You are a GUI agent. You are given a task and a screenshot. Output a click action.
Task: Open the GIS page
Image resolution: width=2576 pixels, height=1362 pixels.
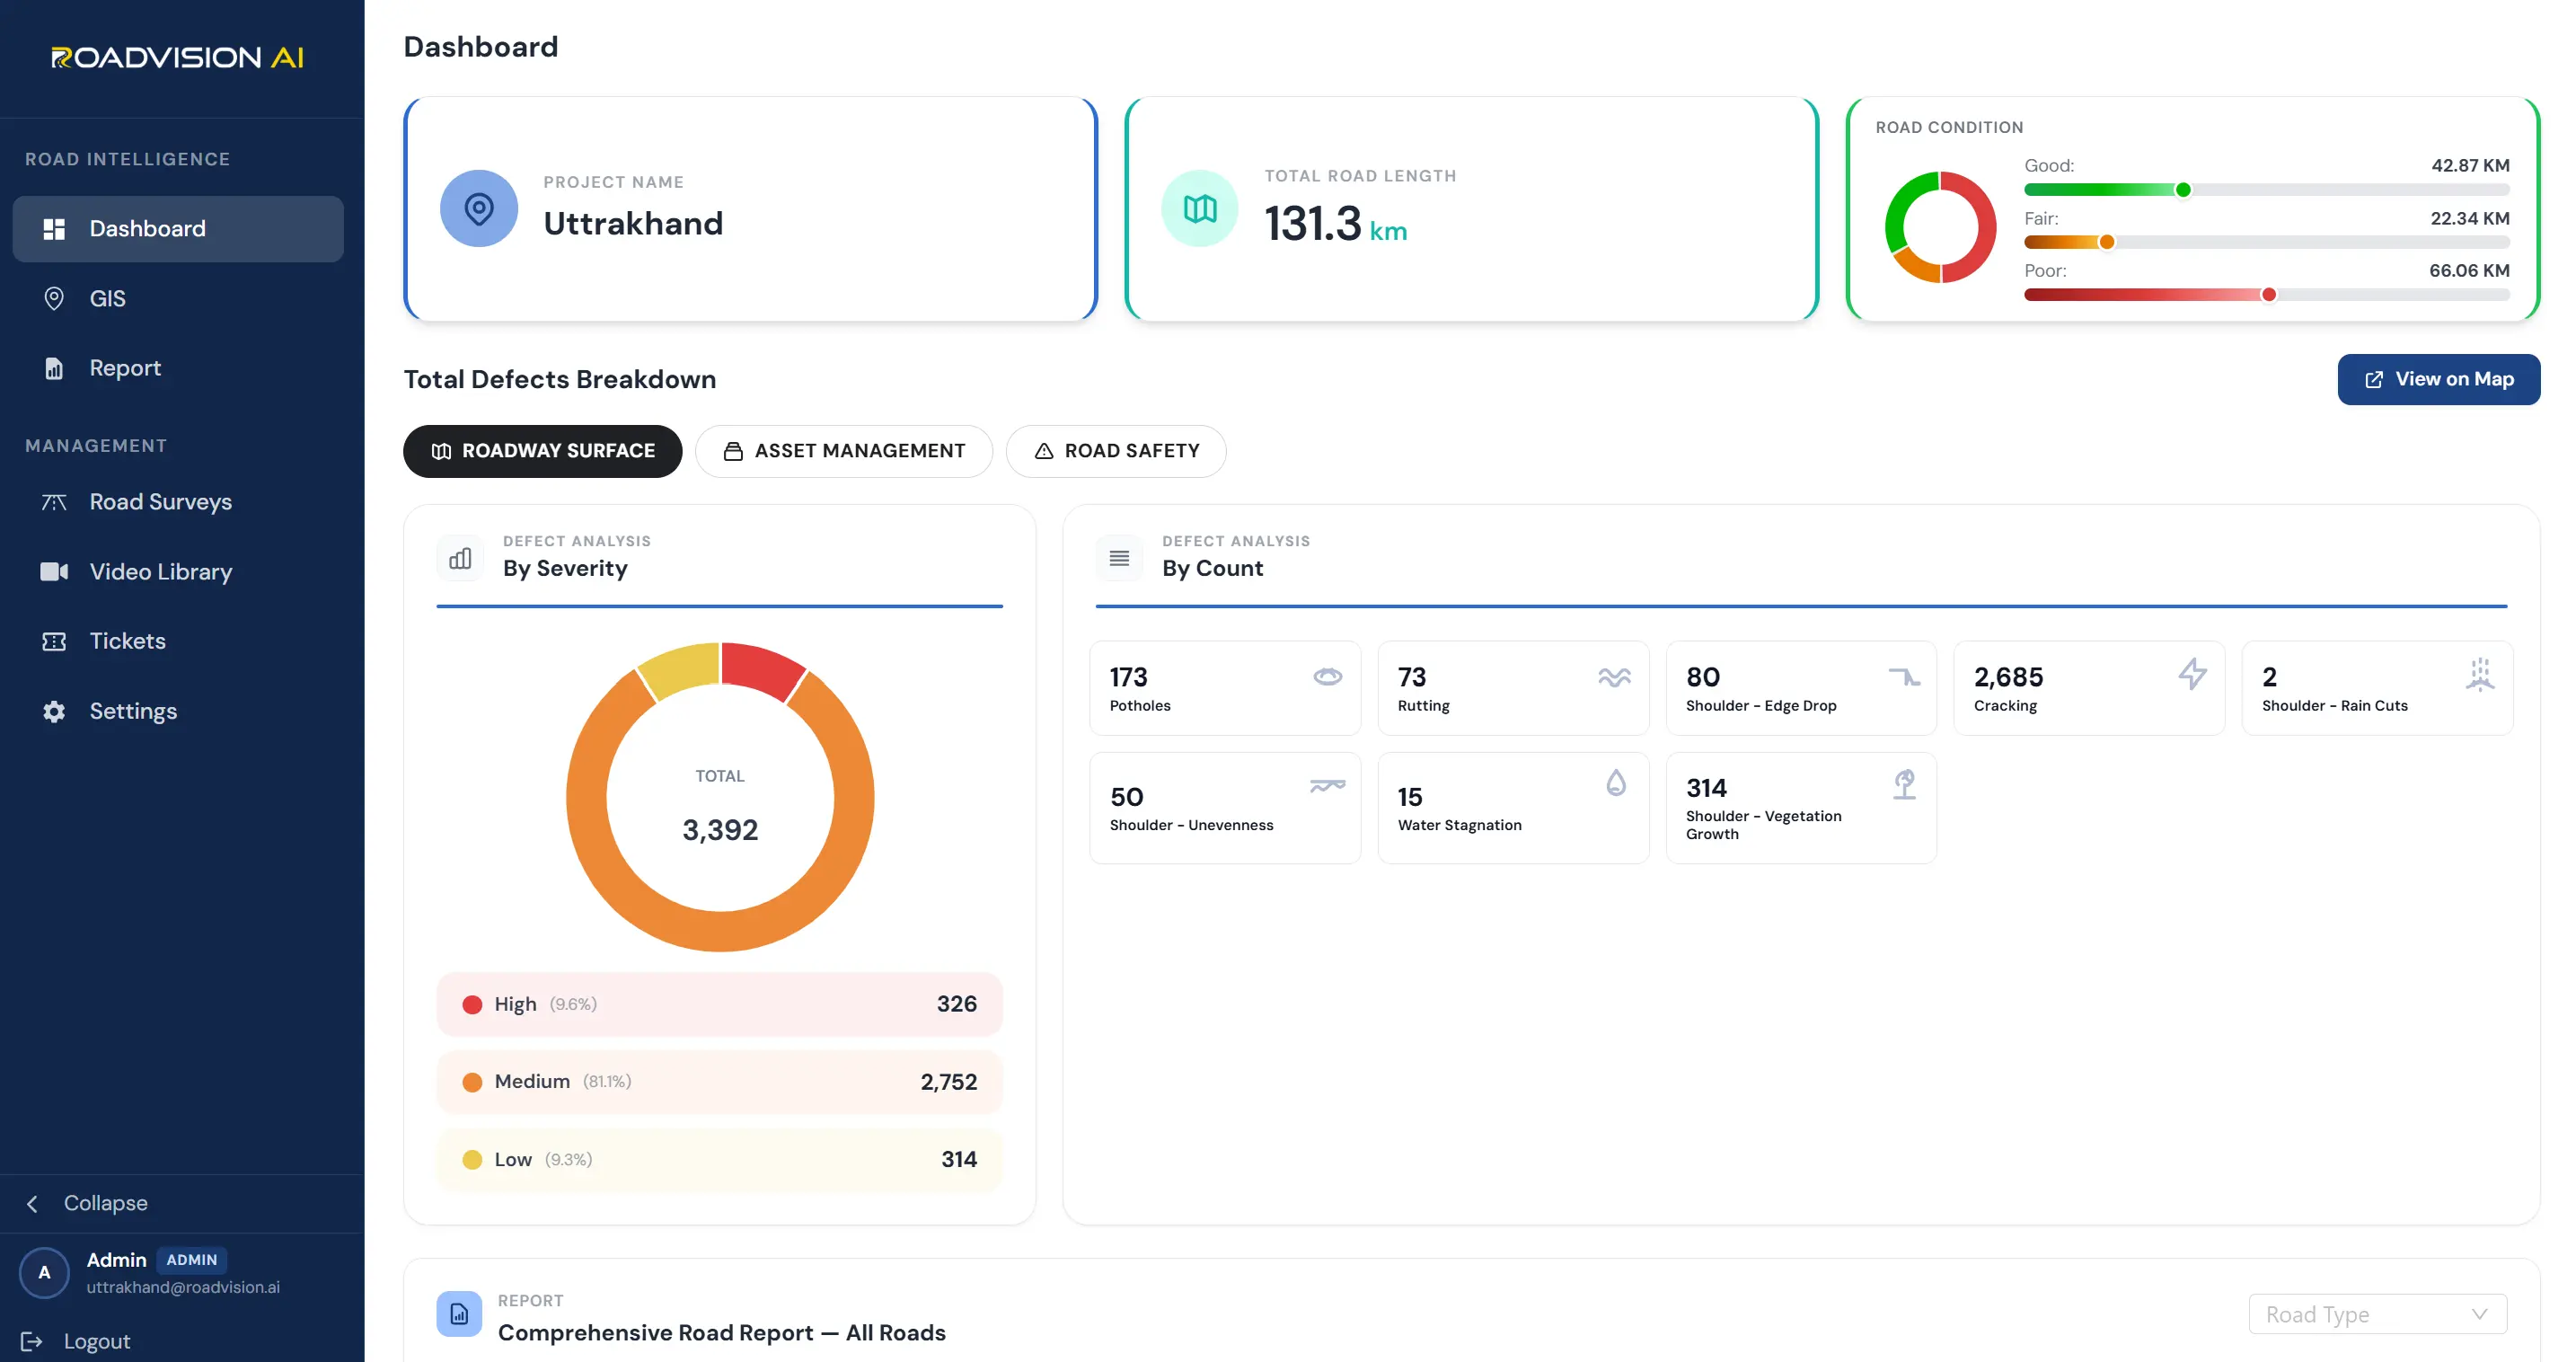178,299
